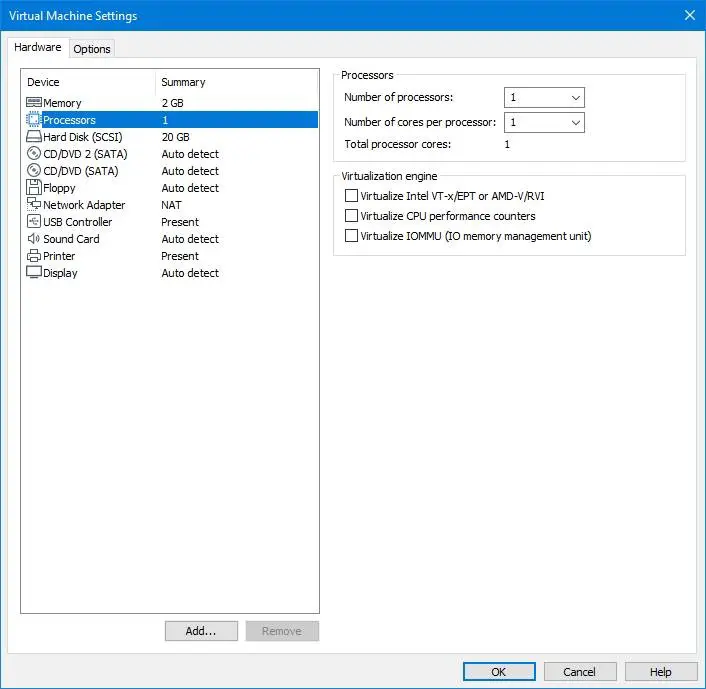Click the OK button
The height and width of the screenshot is (689, 706).
pos(499,672)
